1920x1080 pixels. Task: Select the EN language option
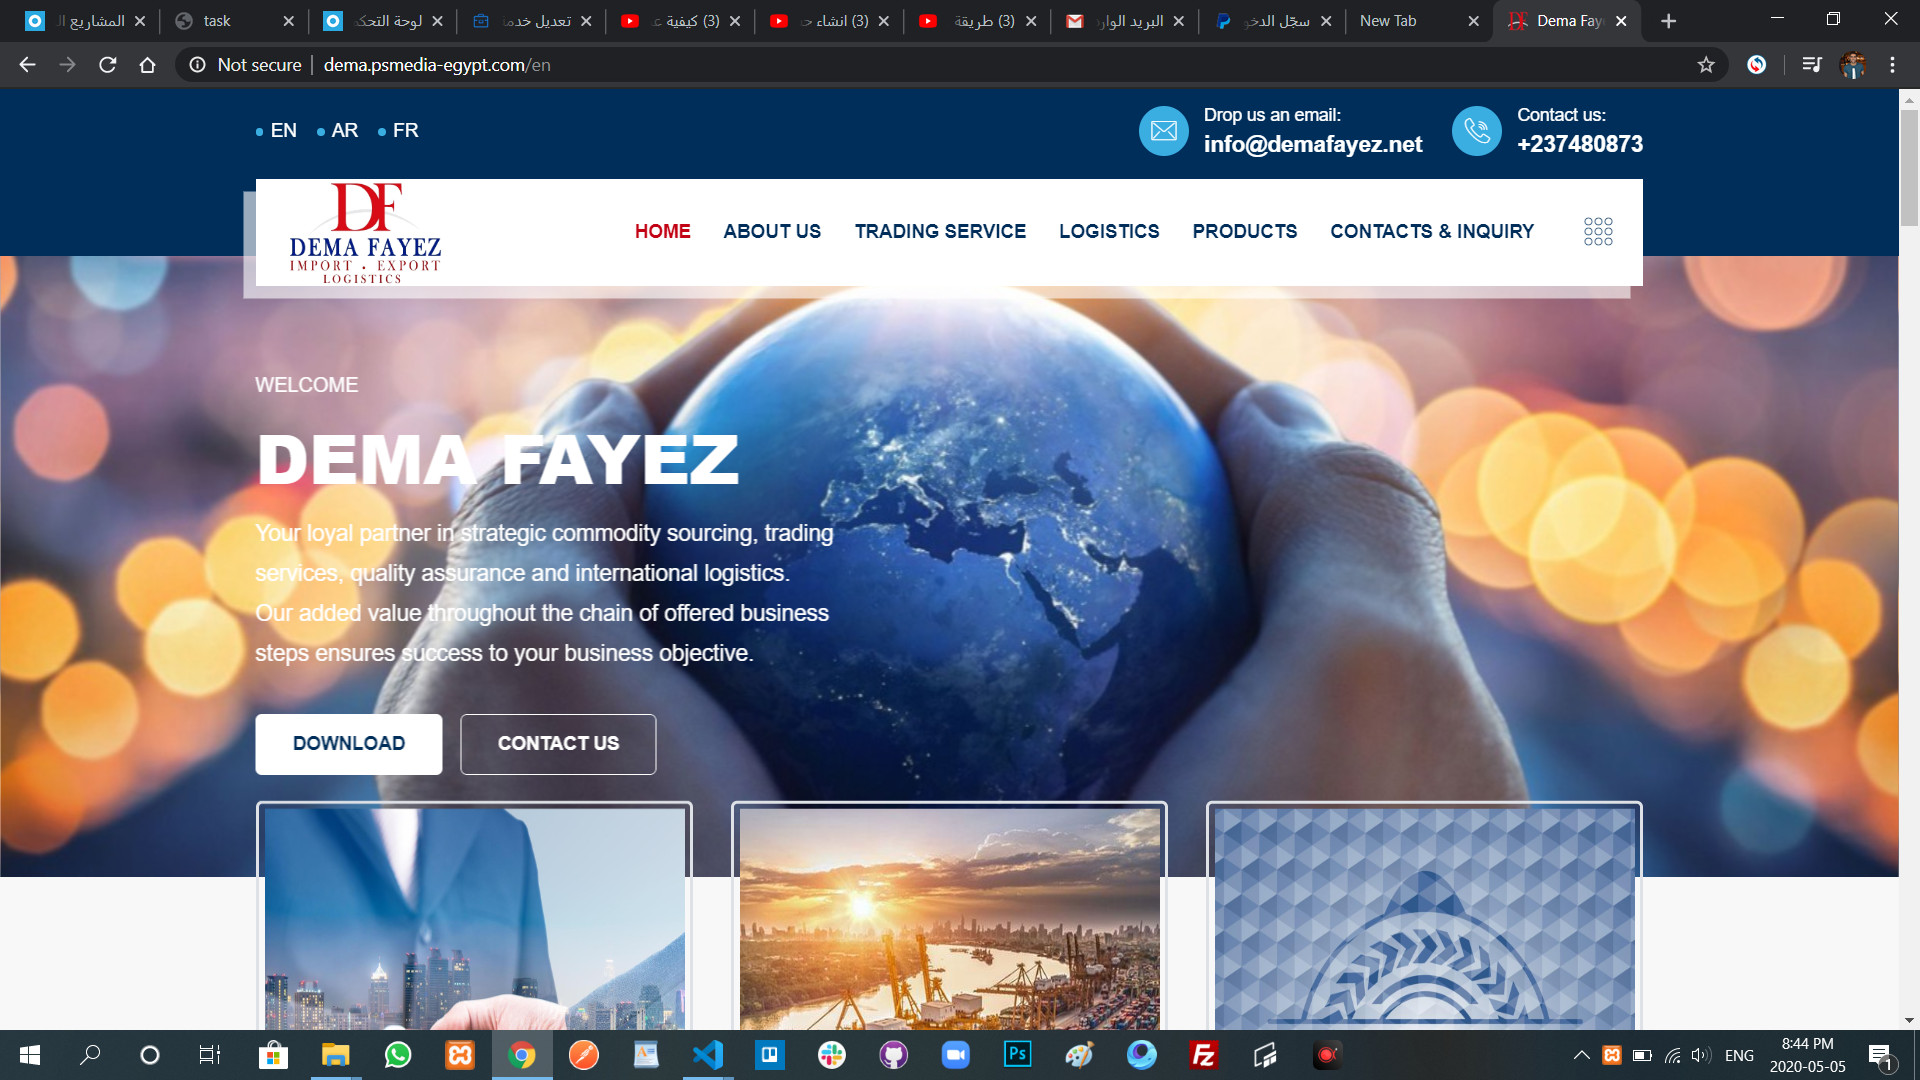[283, 131]
